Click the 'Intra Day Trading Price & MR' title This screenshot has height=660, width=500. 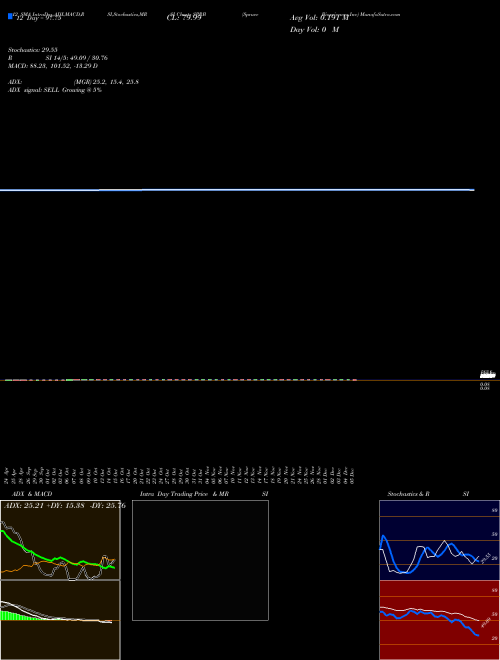[184, 494]
